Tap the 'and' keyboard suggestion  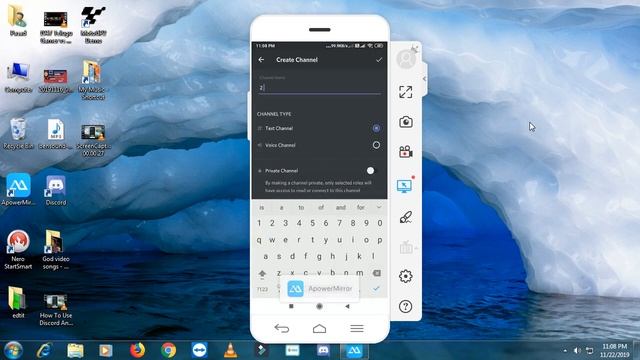[x=340, y=207]
